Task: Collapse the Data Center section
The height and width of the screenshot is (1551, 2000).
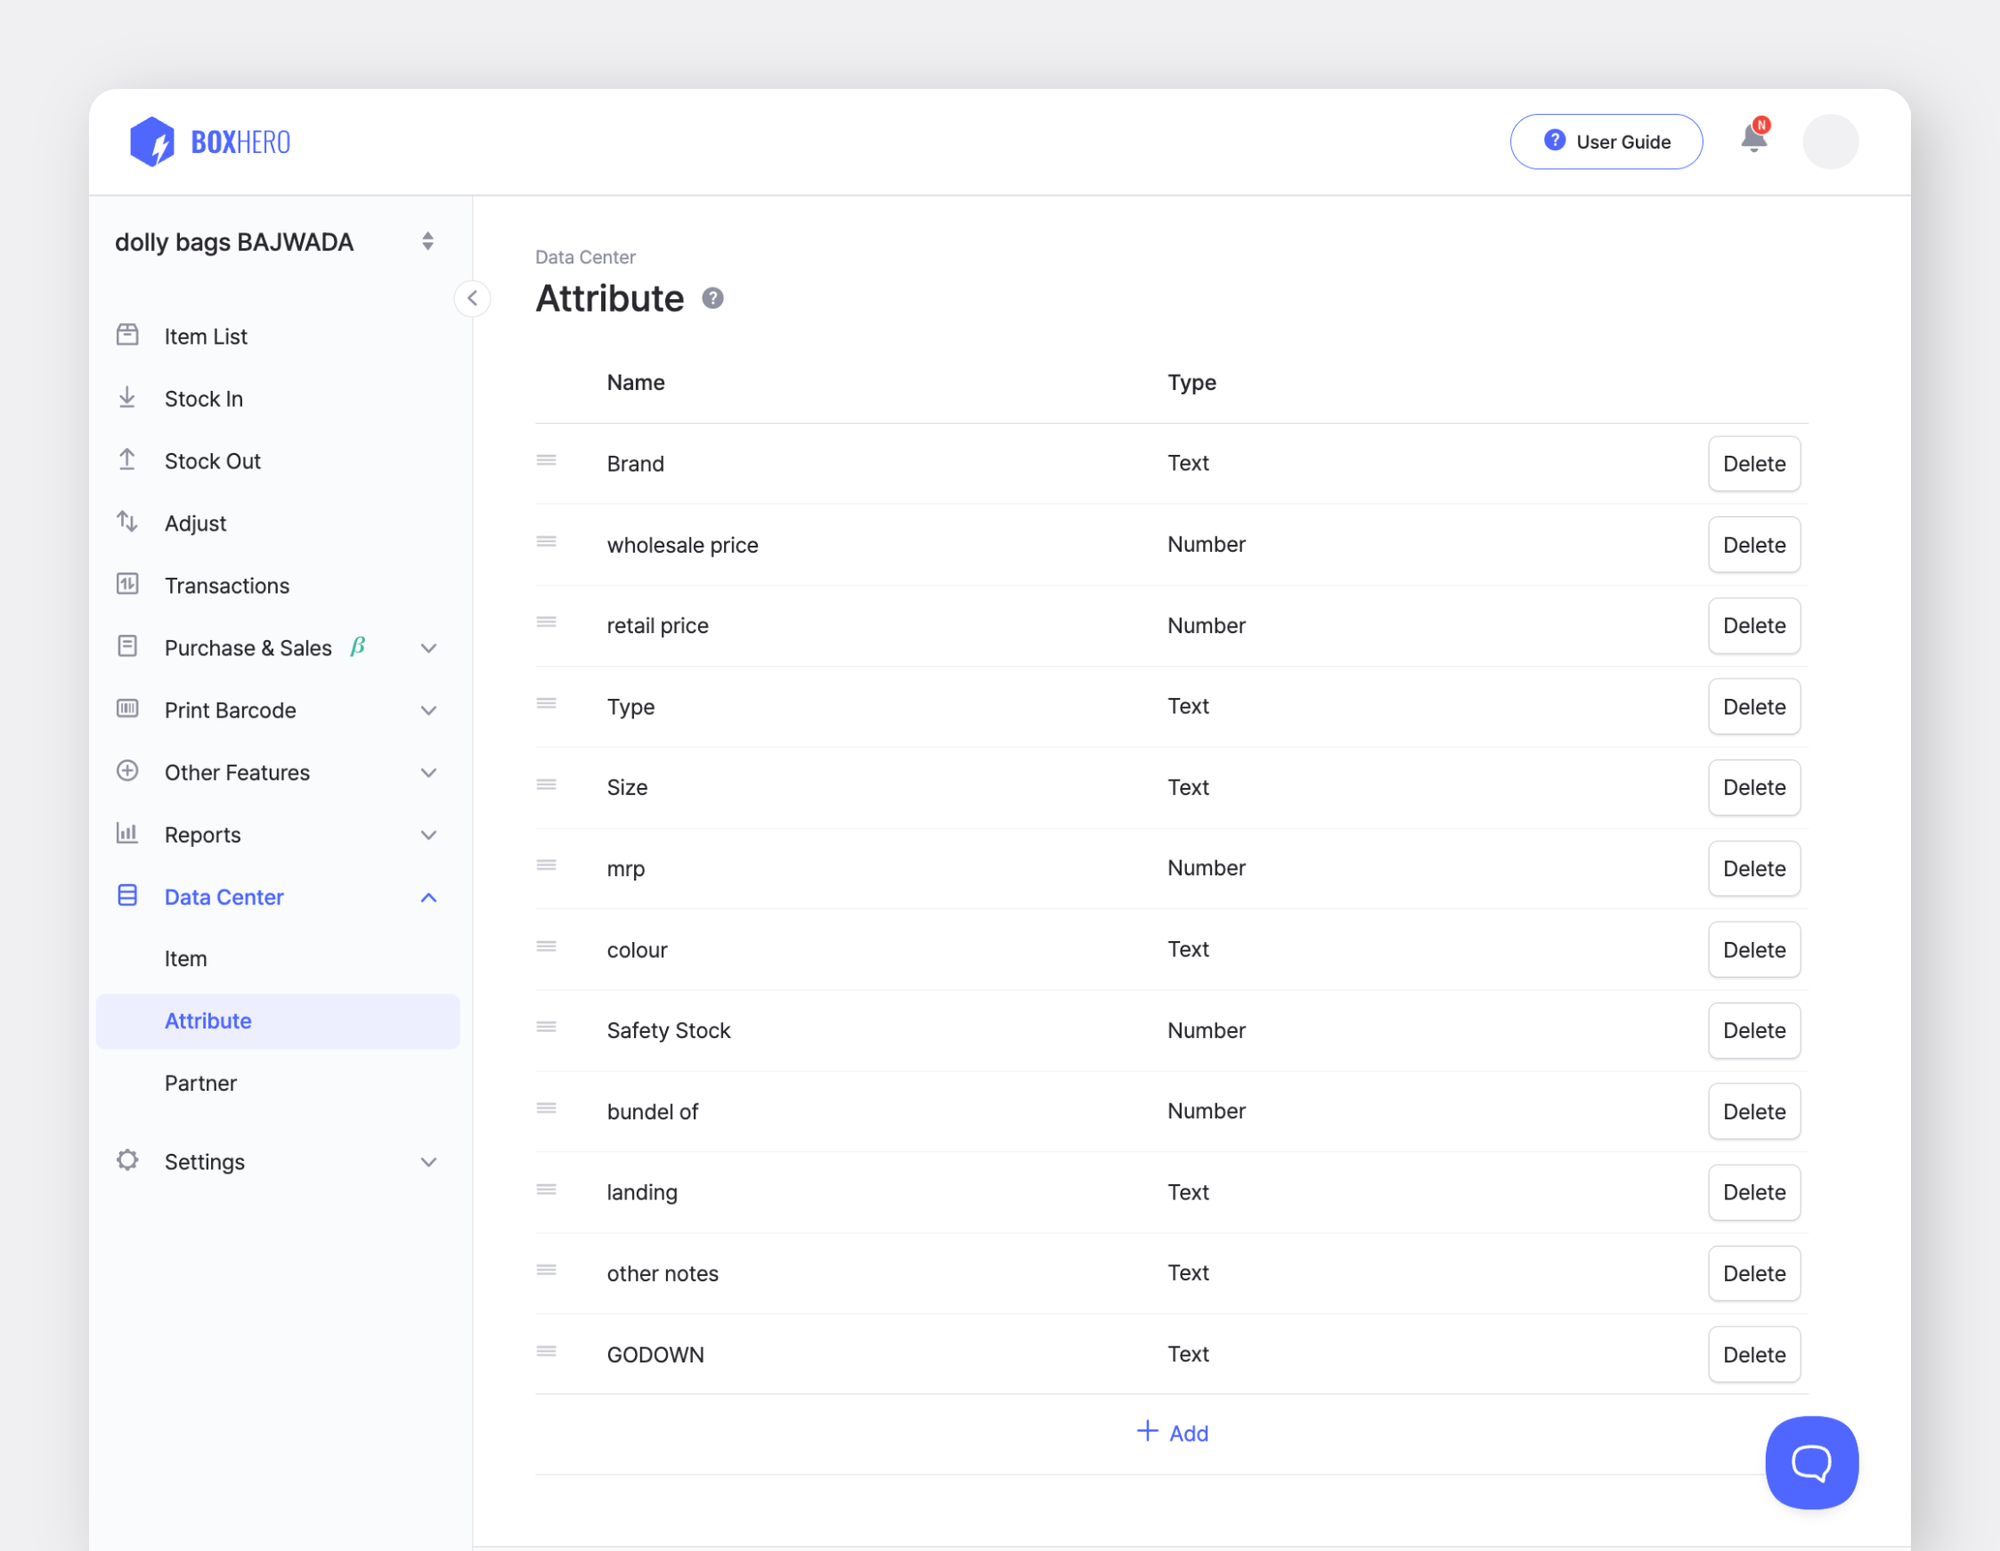Action: tap(428, 897)
